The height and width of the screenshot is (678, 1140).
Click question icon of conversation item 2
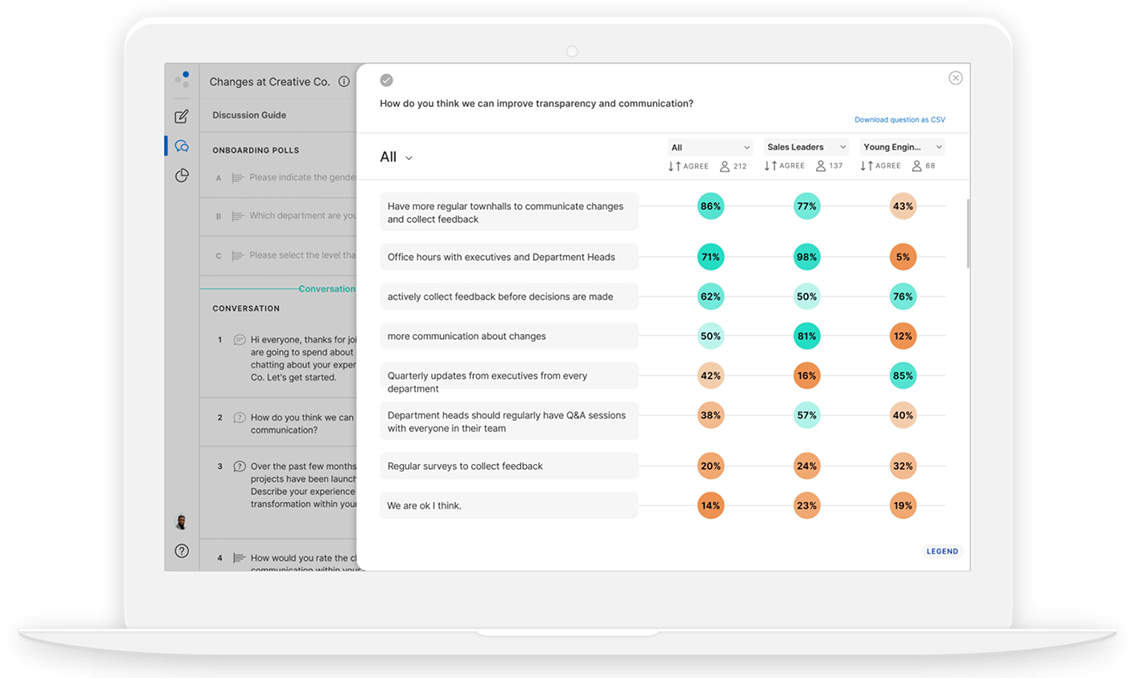point(239,417)
